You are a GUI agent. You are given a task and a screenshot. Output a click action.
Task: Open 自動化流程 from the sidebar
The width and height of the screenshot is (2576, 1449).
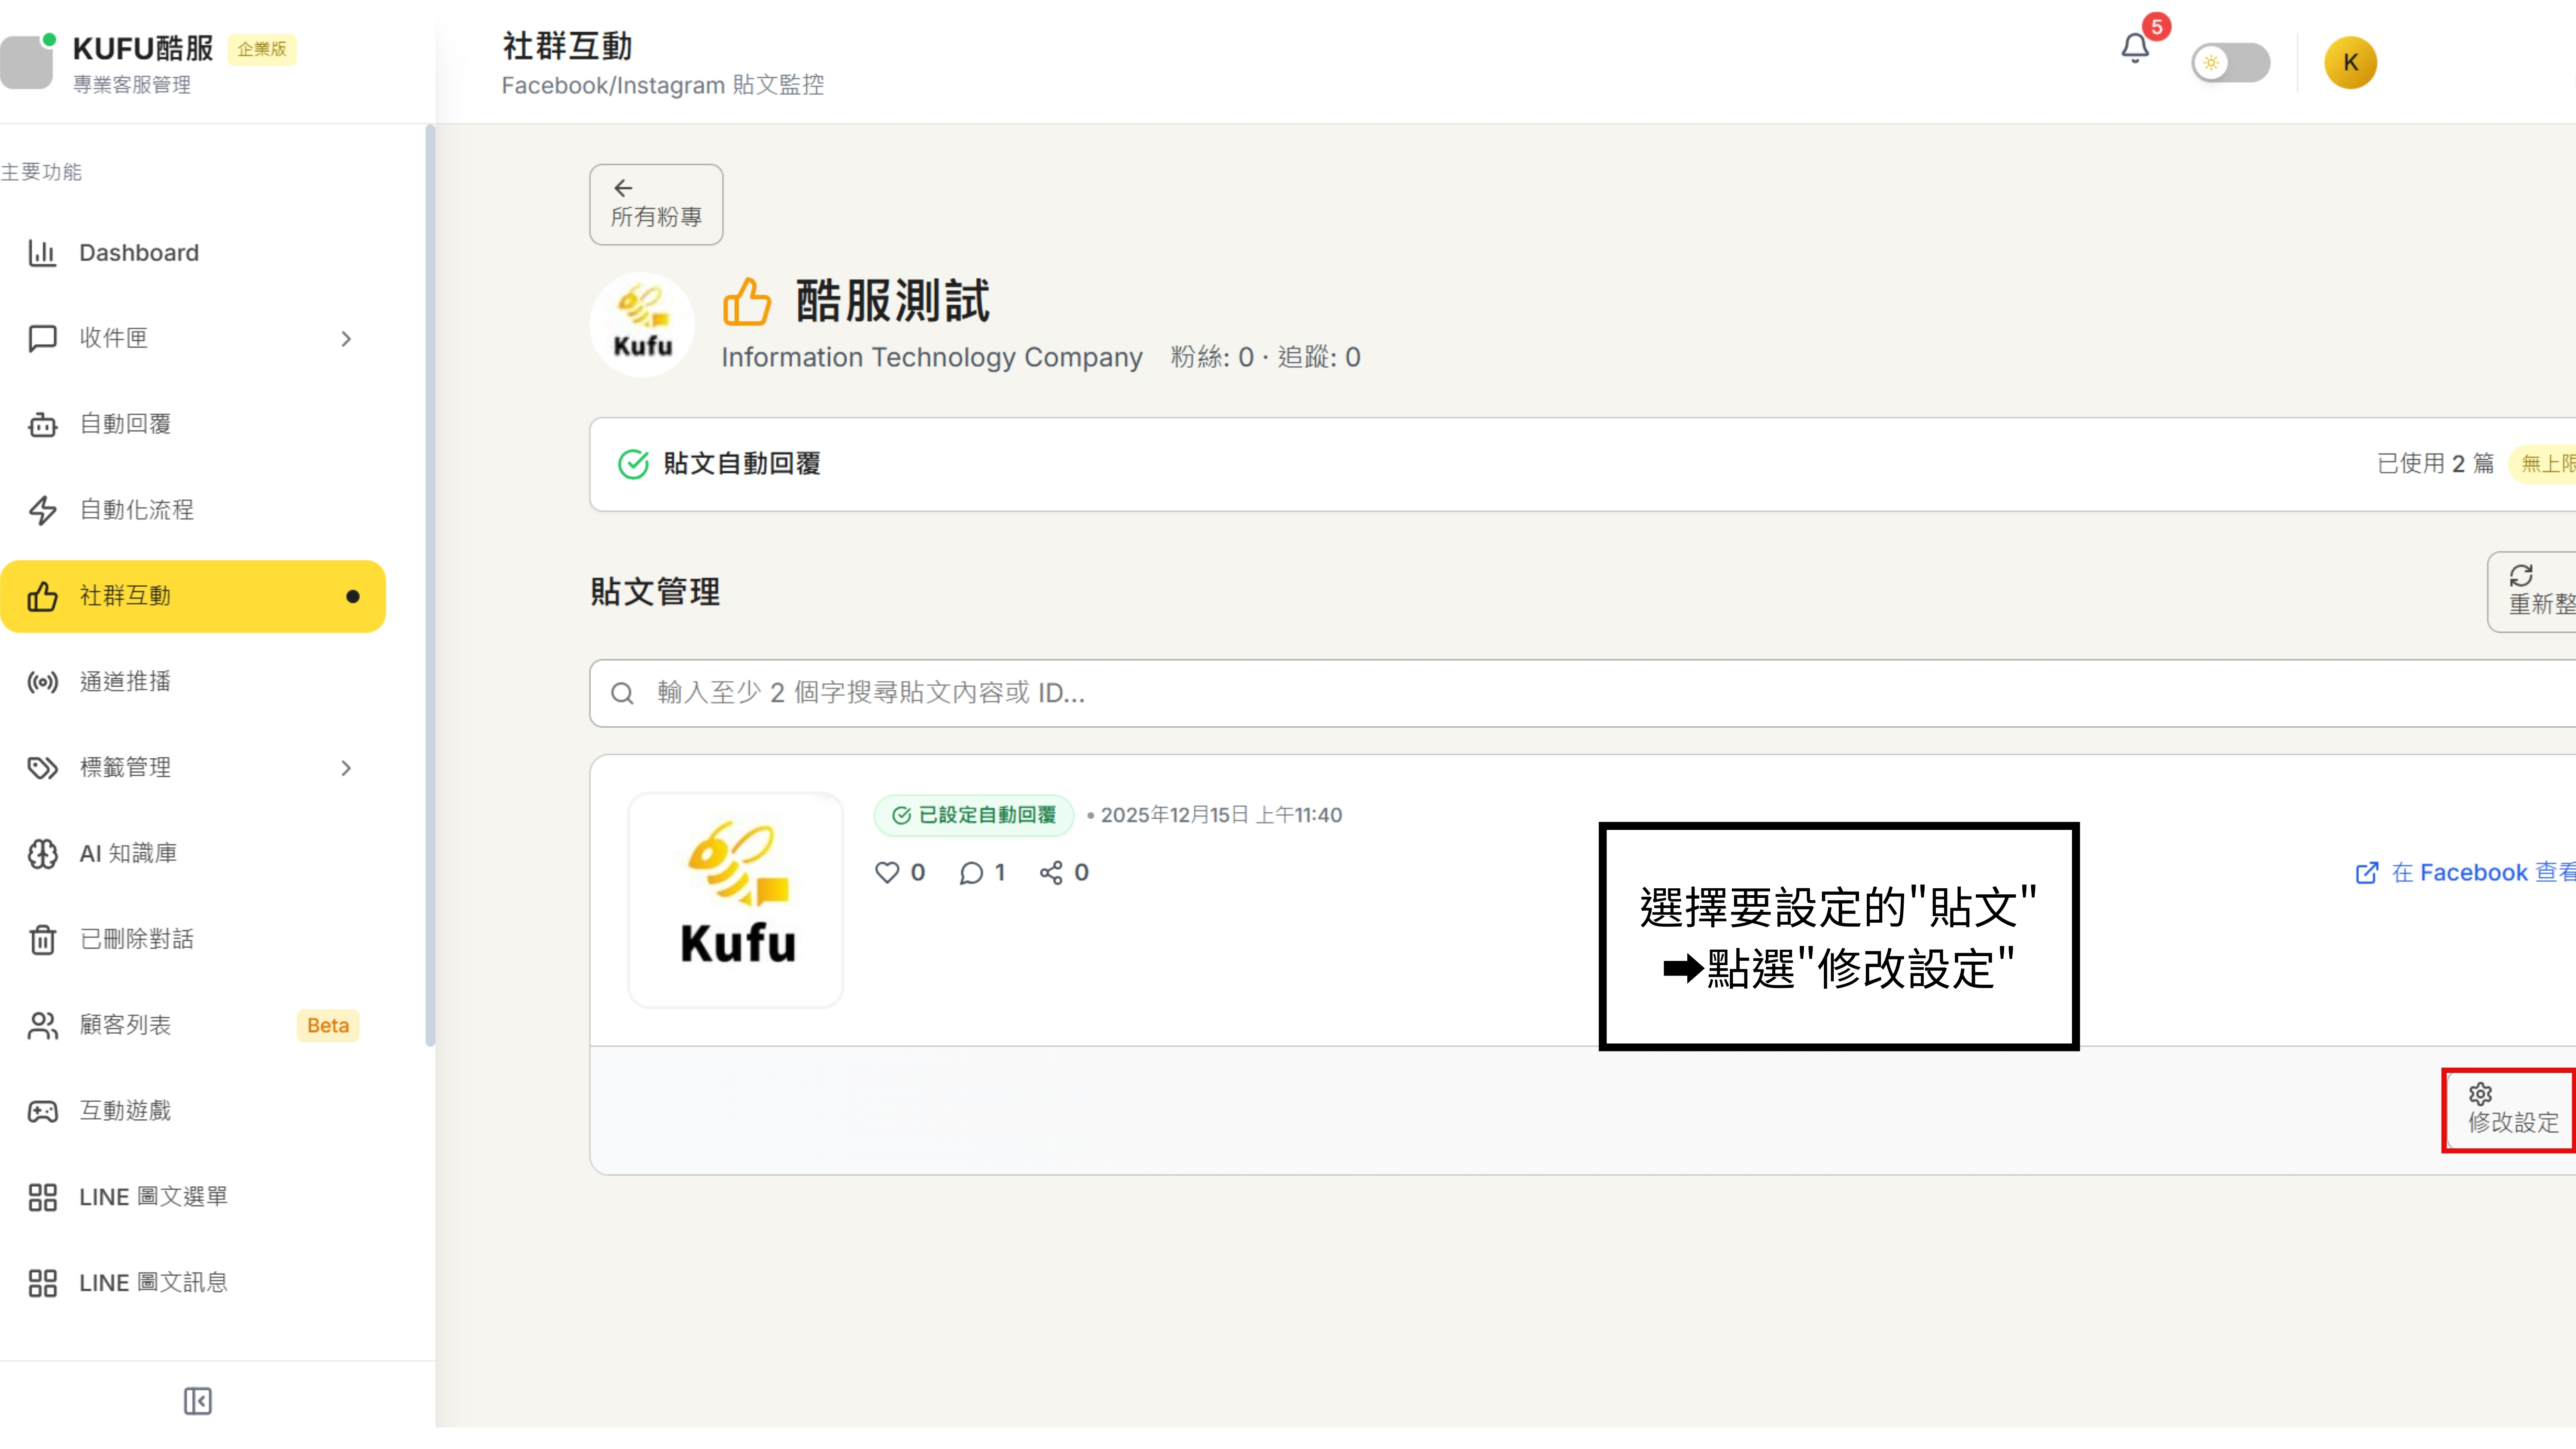point(137,510)
